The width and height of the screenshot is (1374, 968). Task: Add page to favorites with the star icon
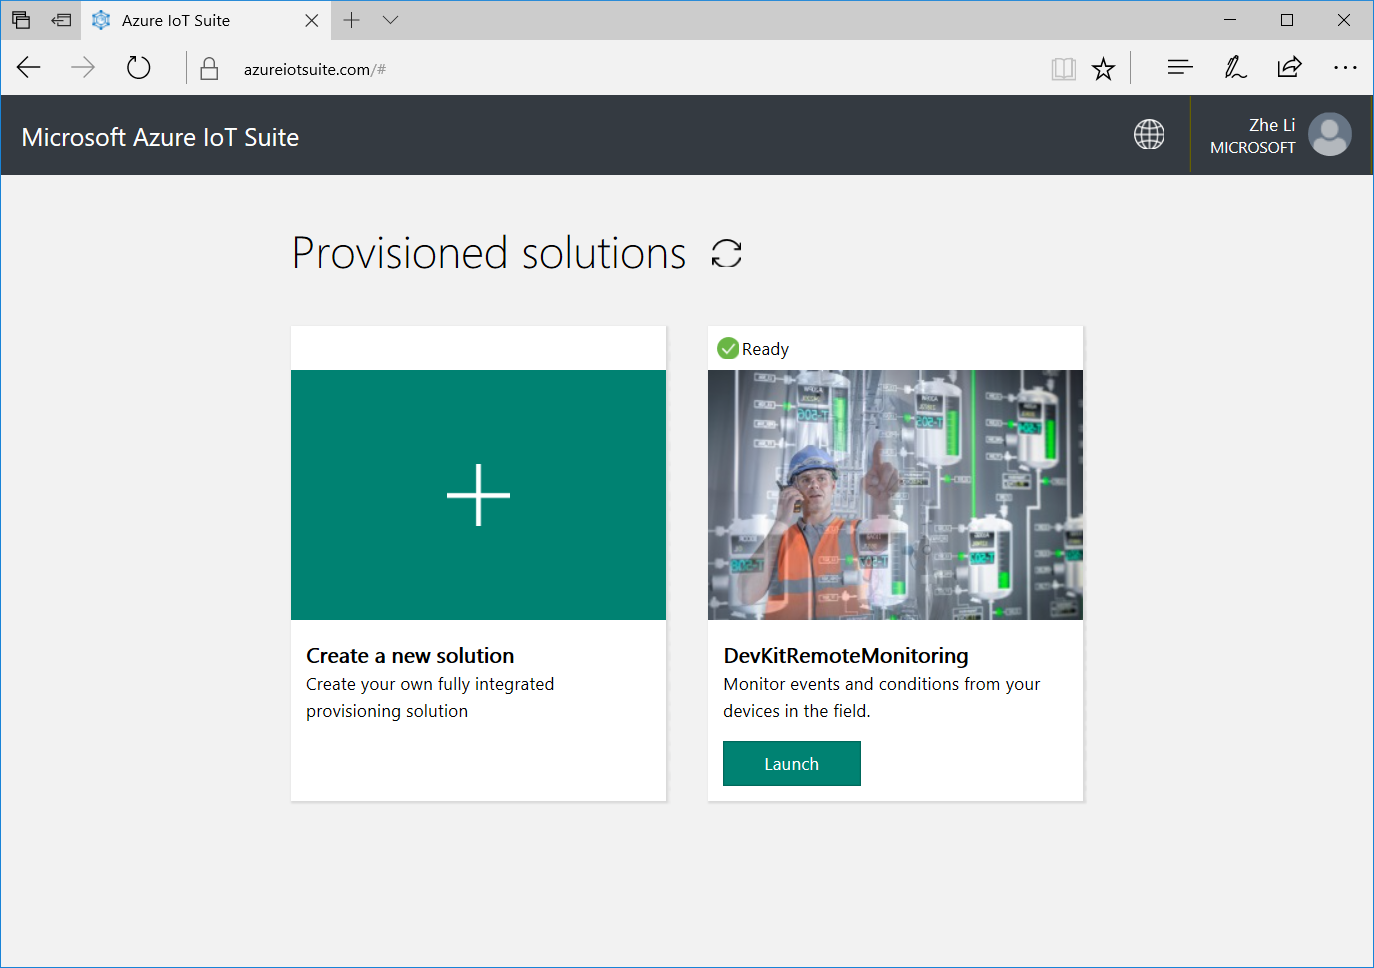coord(1103,68)
